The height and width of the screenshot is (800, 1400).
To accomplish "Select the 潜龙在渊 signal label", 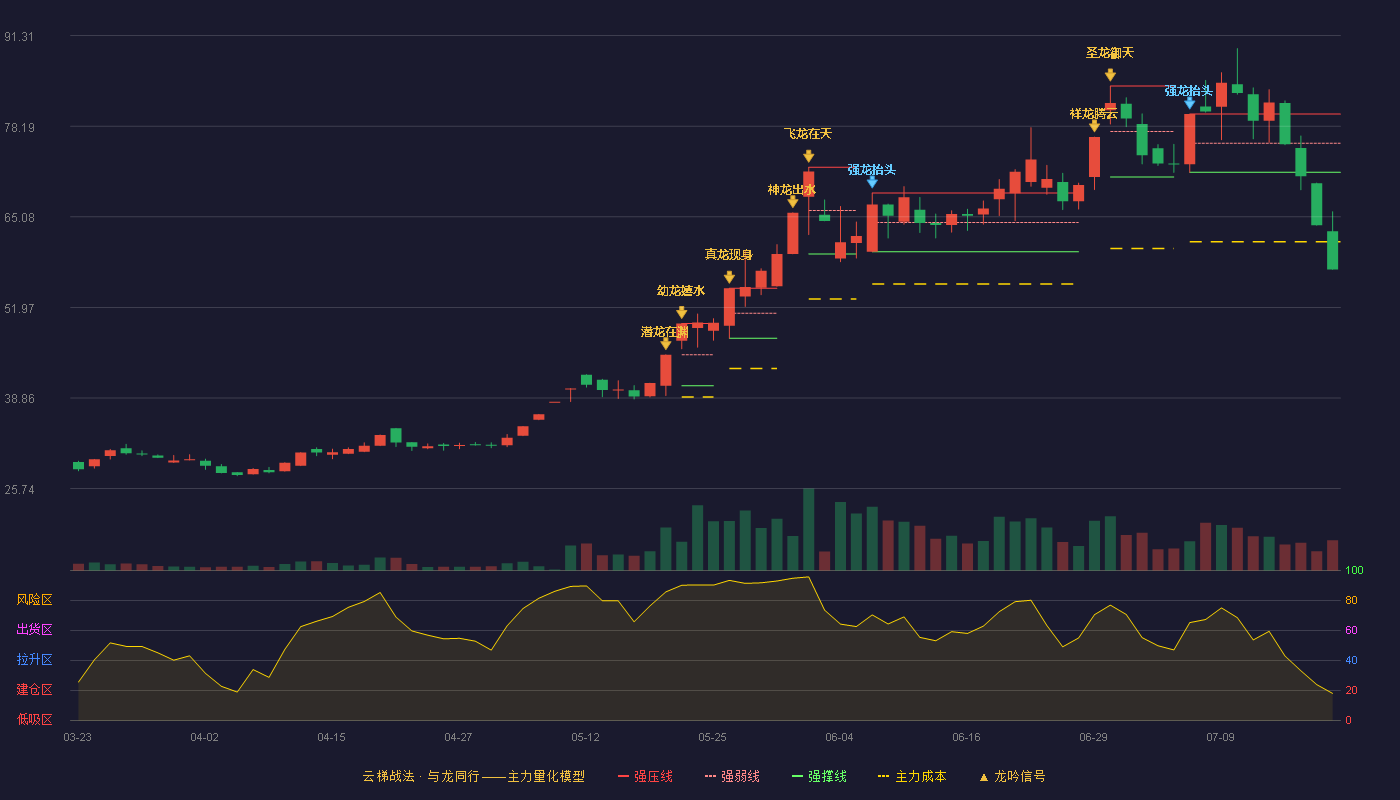I will coord(665,331).
